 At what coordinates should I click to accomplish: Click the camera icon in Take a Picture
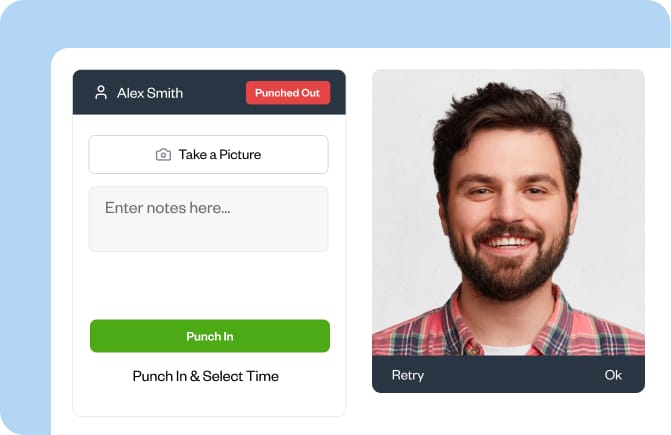tap(163, 154)
